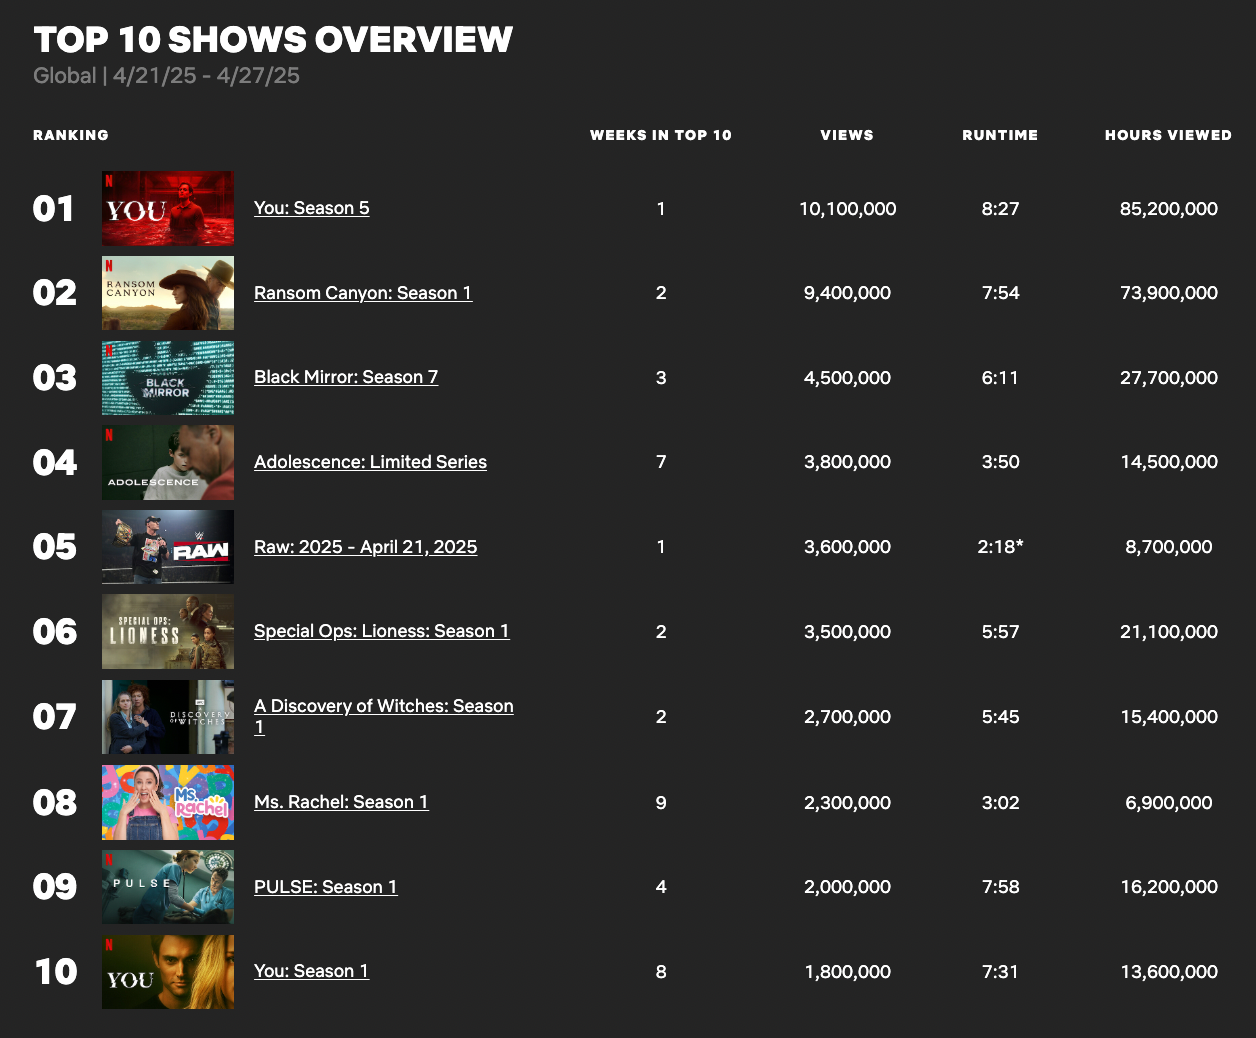Click the Global date range subtitle
The image size is (1256, 1038).
tap(166, 76)
